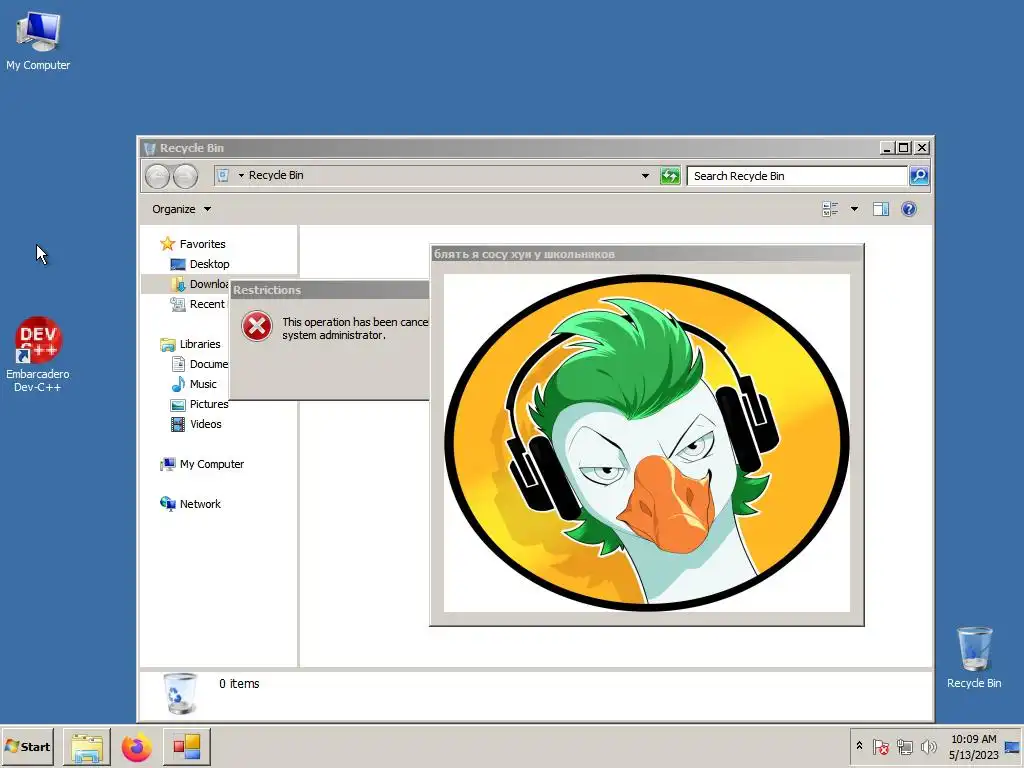The width and height of the screenshot is (1024, 768).
Task: Click the network tray icon
Action: point(904,746)
